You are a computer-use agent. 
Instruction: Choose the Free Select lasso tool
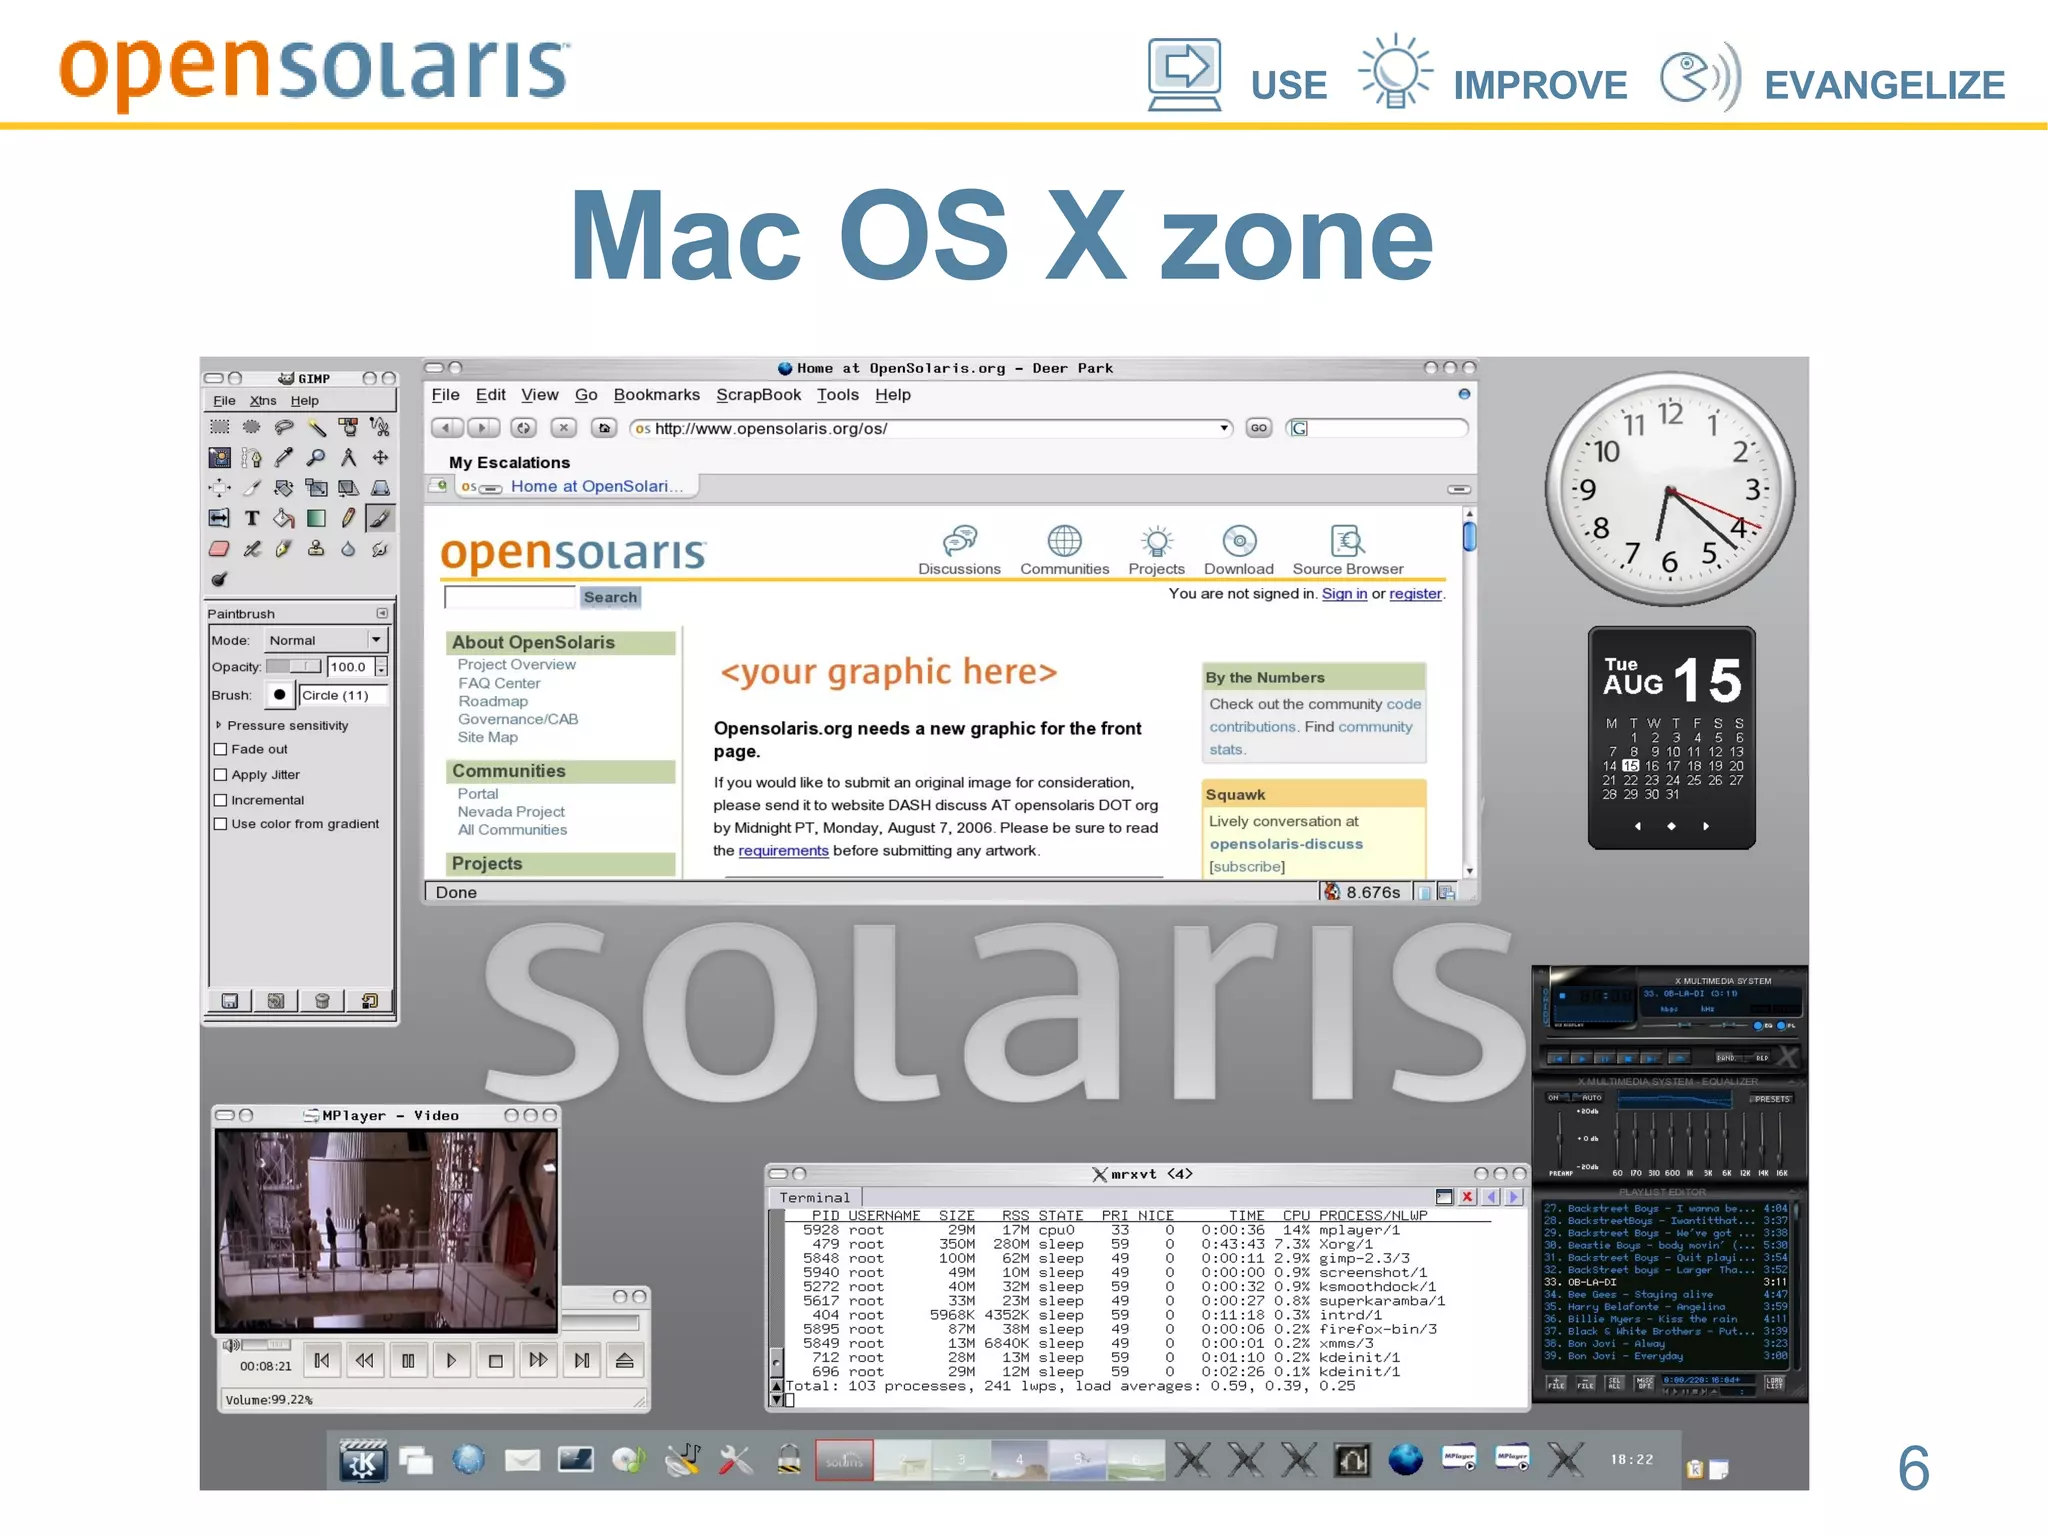click(284, 427)
